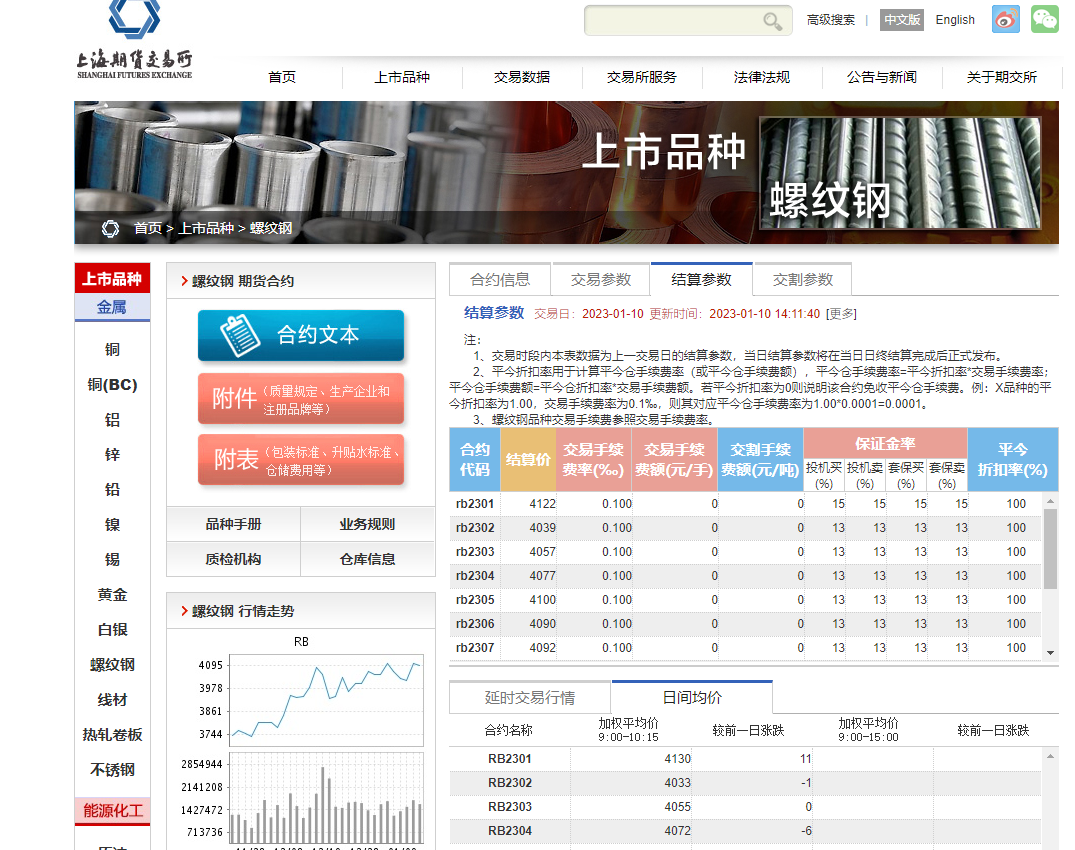Click 螺纹钢 期货合约 panel heading
The width and height of the screenshot is (1075, 850).
(243, 281)
